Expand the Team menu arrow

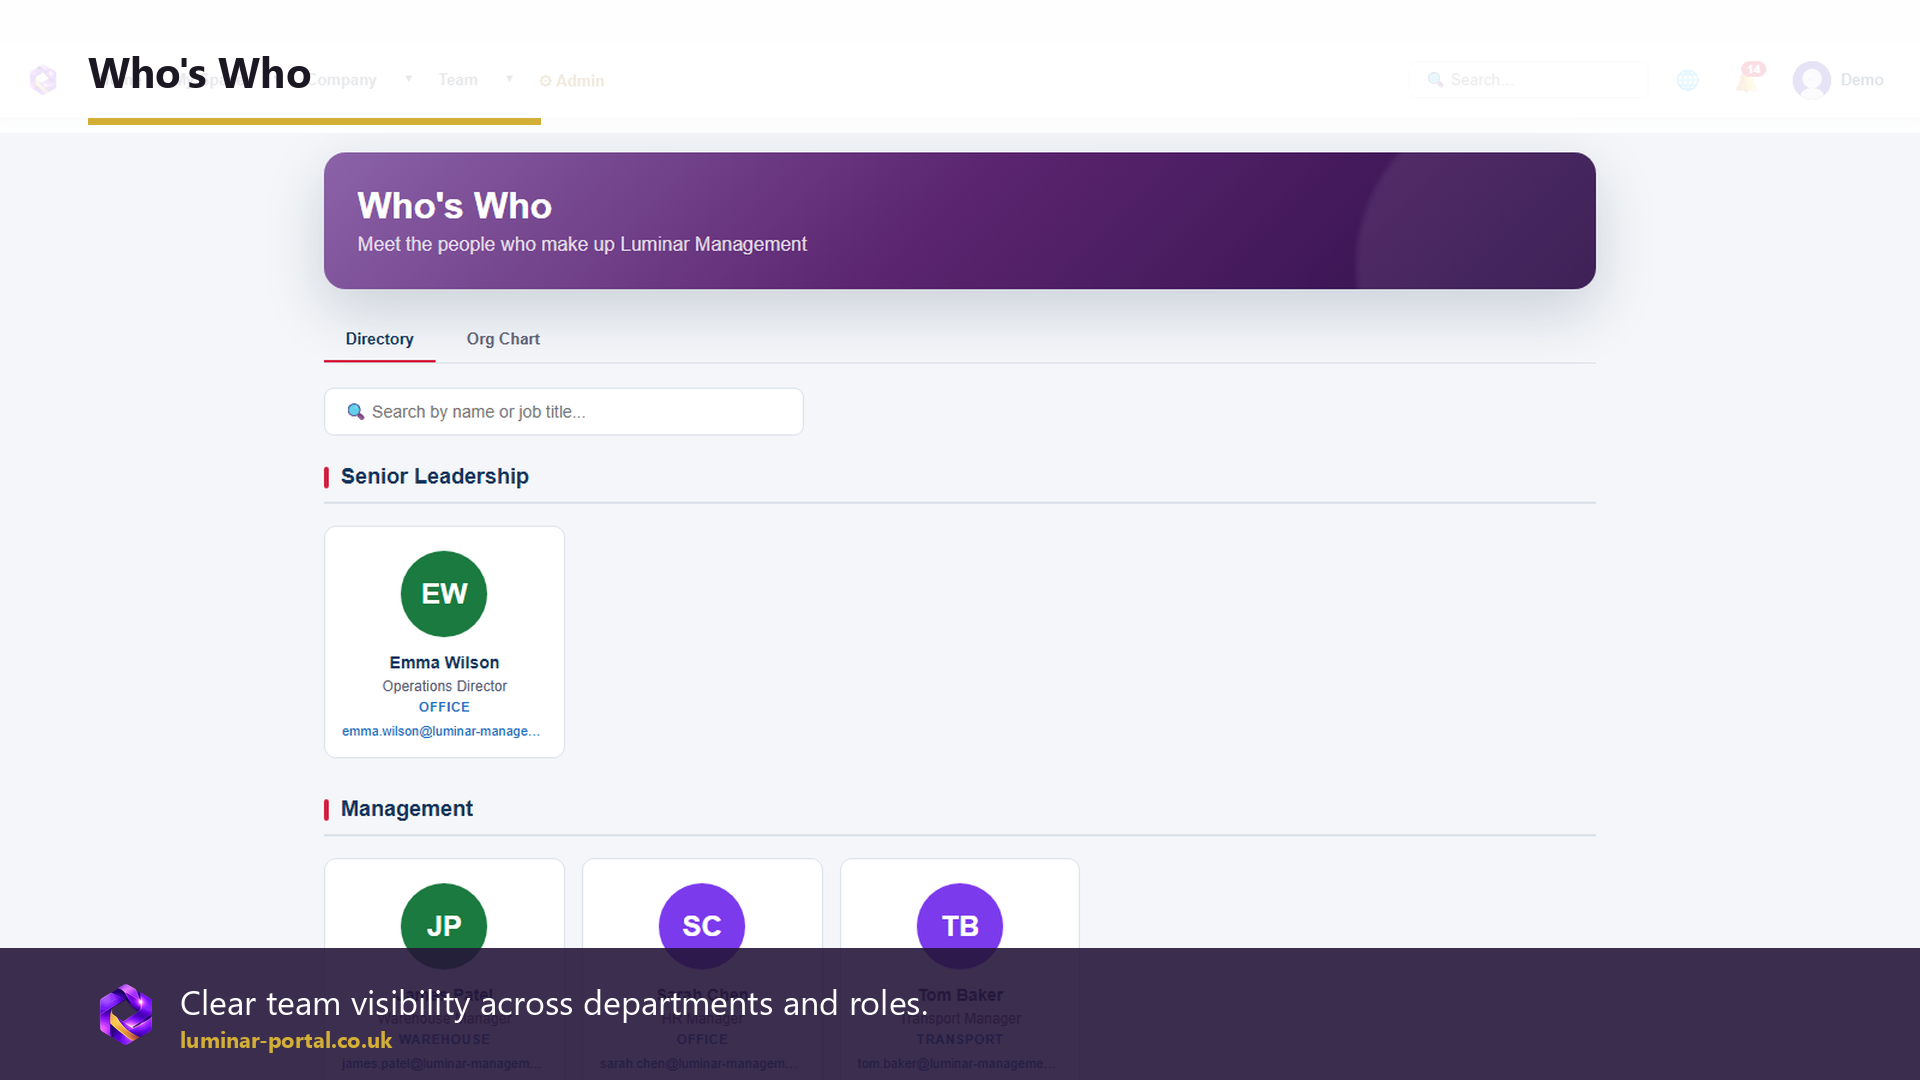pos(509,79)
